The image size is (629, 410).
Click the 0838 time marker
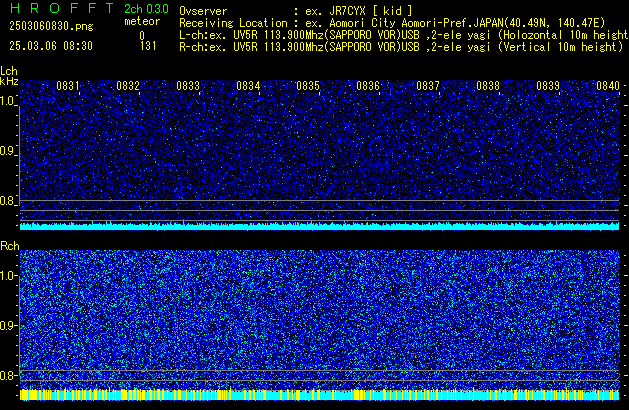pyautogui.click(x=488, y=86)
